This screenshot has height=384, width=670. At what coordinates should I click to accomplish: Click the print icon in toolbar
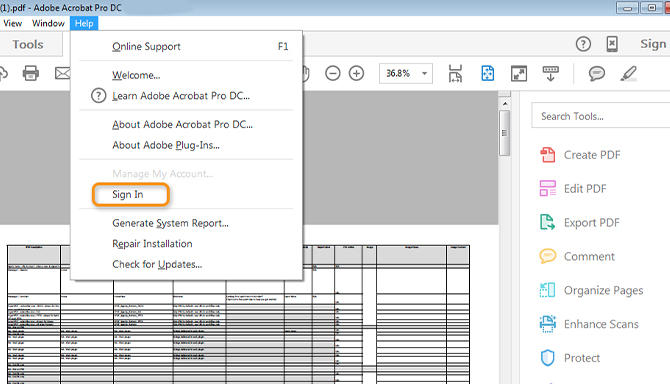[x=30, y=73]
